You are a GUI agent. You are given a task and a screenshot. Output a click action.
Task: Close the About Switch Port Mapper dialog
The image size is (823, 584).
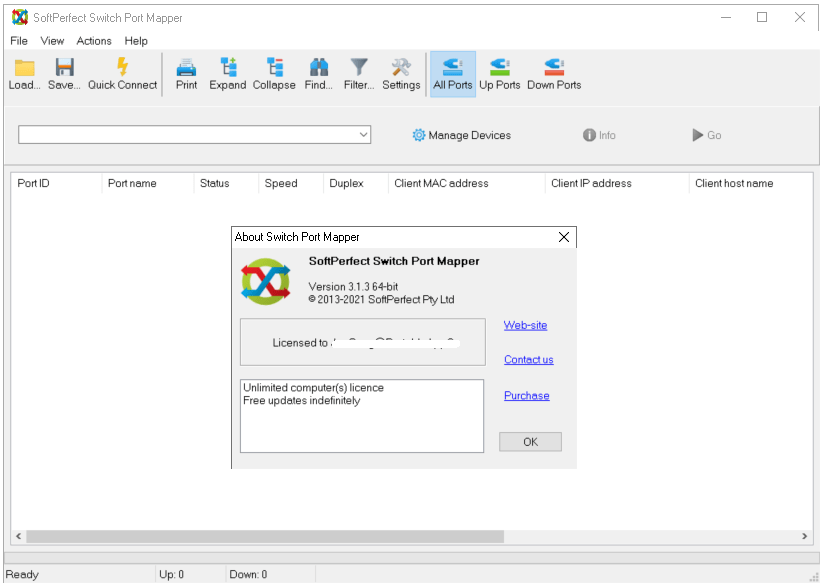[x=564, y=237]
